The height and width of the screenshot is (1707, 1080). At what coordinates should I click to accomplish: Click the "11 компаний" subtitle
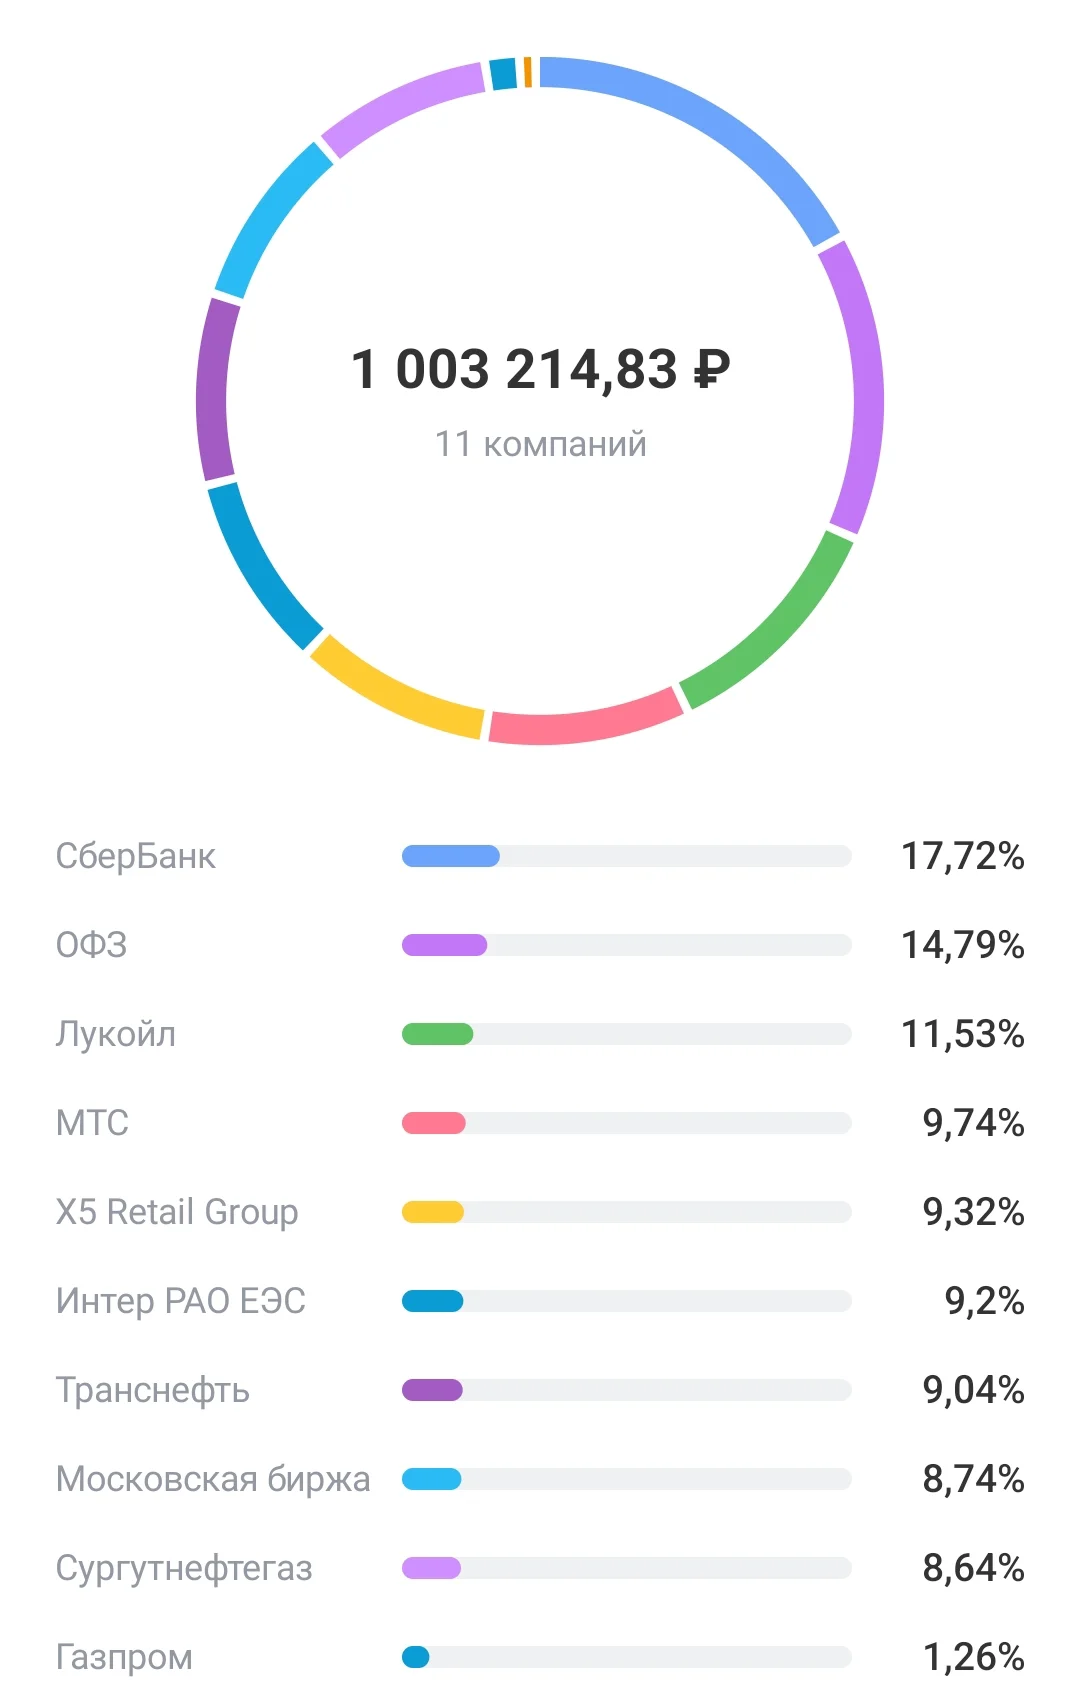tap(540, 443)
